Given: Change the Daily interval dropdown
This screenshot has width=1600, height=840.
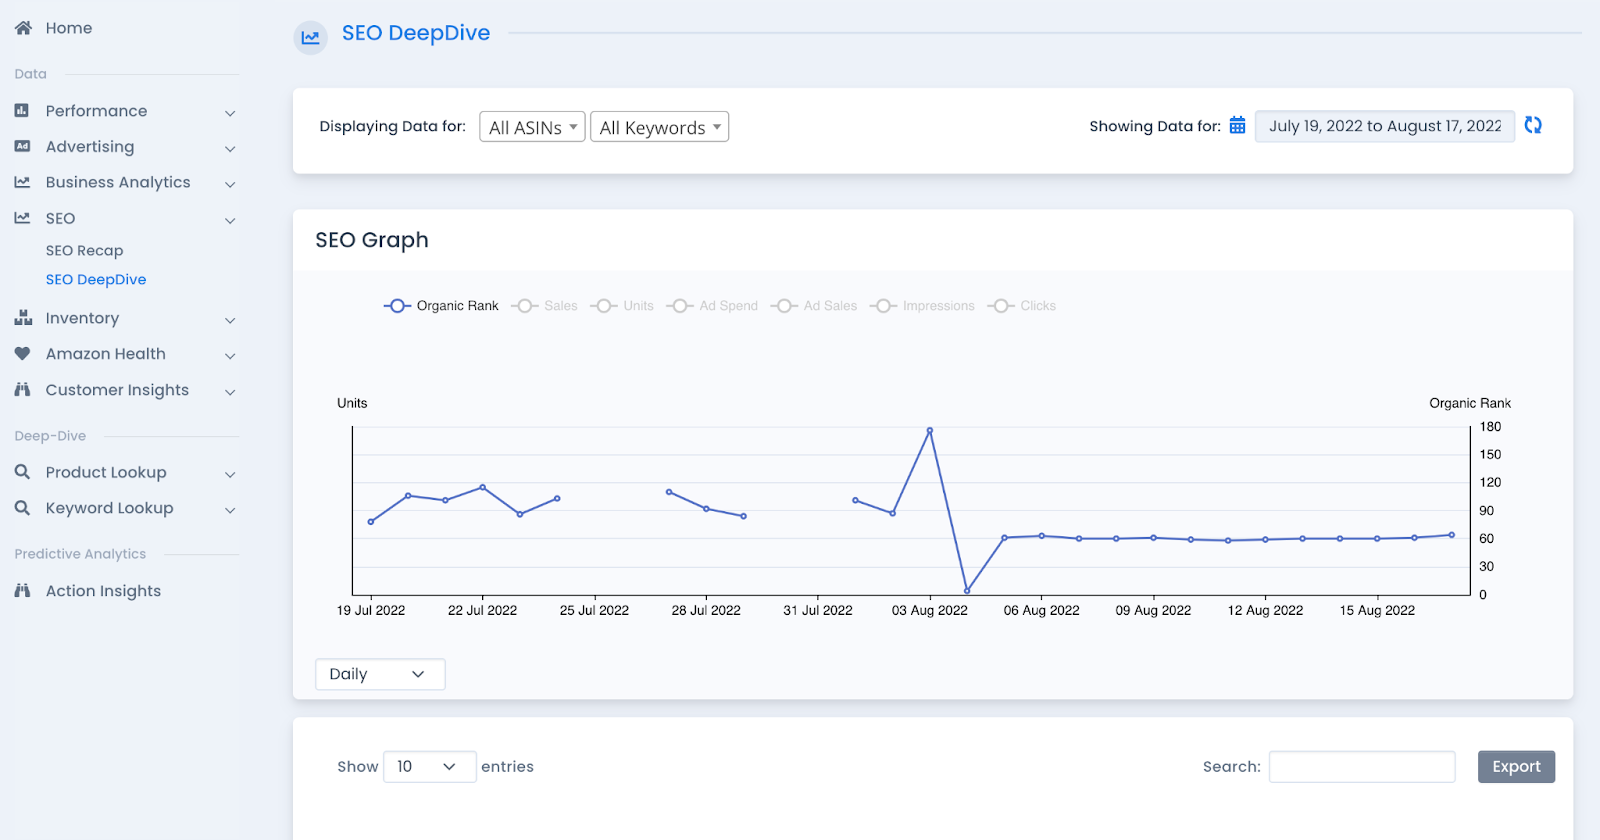Looking at the screenshot, I should point(380,674).
